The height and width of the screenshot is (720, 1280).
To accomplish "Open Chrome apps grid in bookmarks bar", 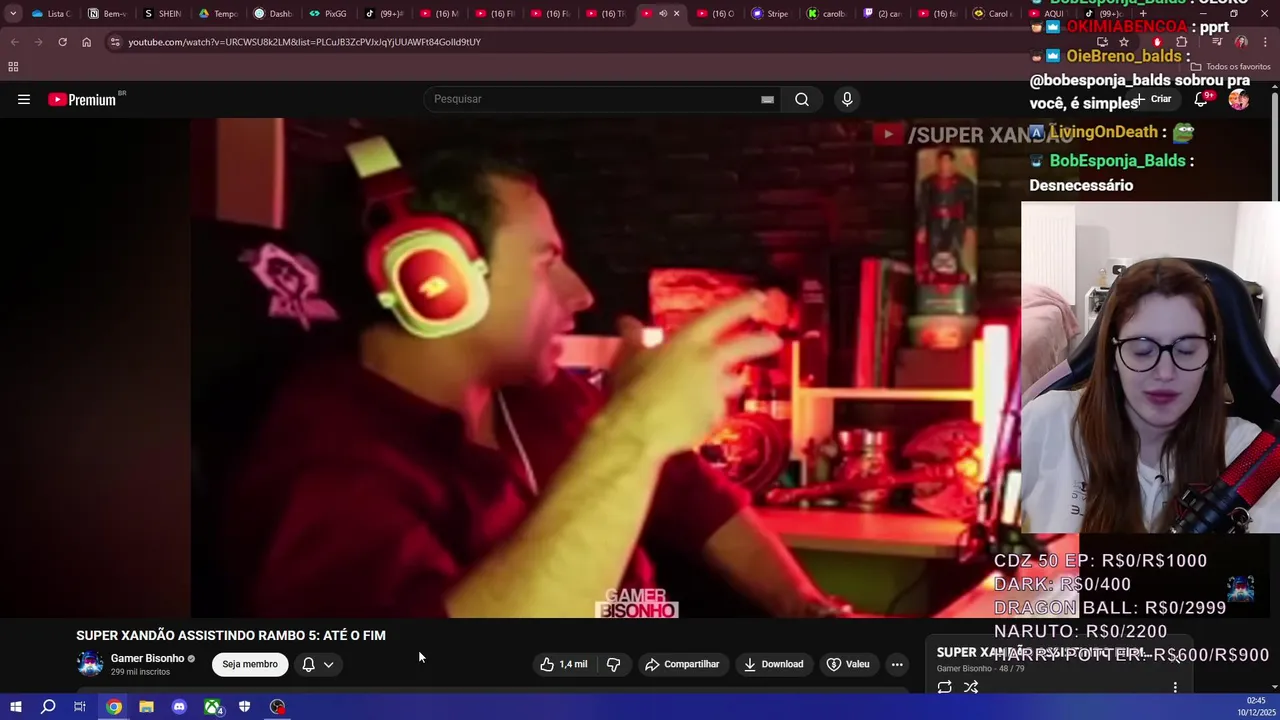I will [x=13, y=67].
